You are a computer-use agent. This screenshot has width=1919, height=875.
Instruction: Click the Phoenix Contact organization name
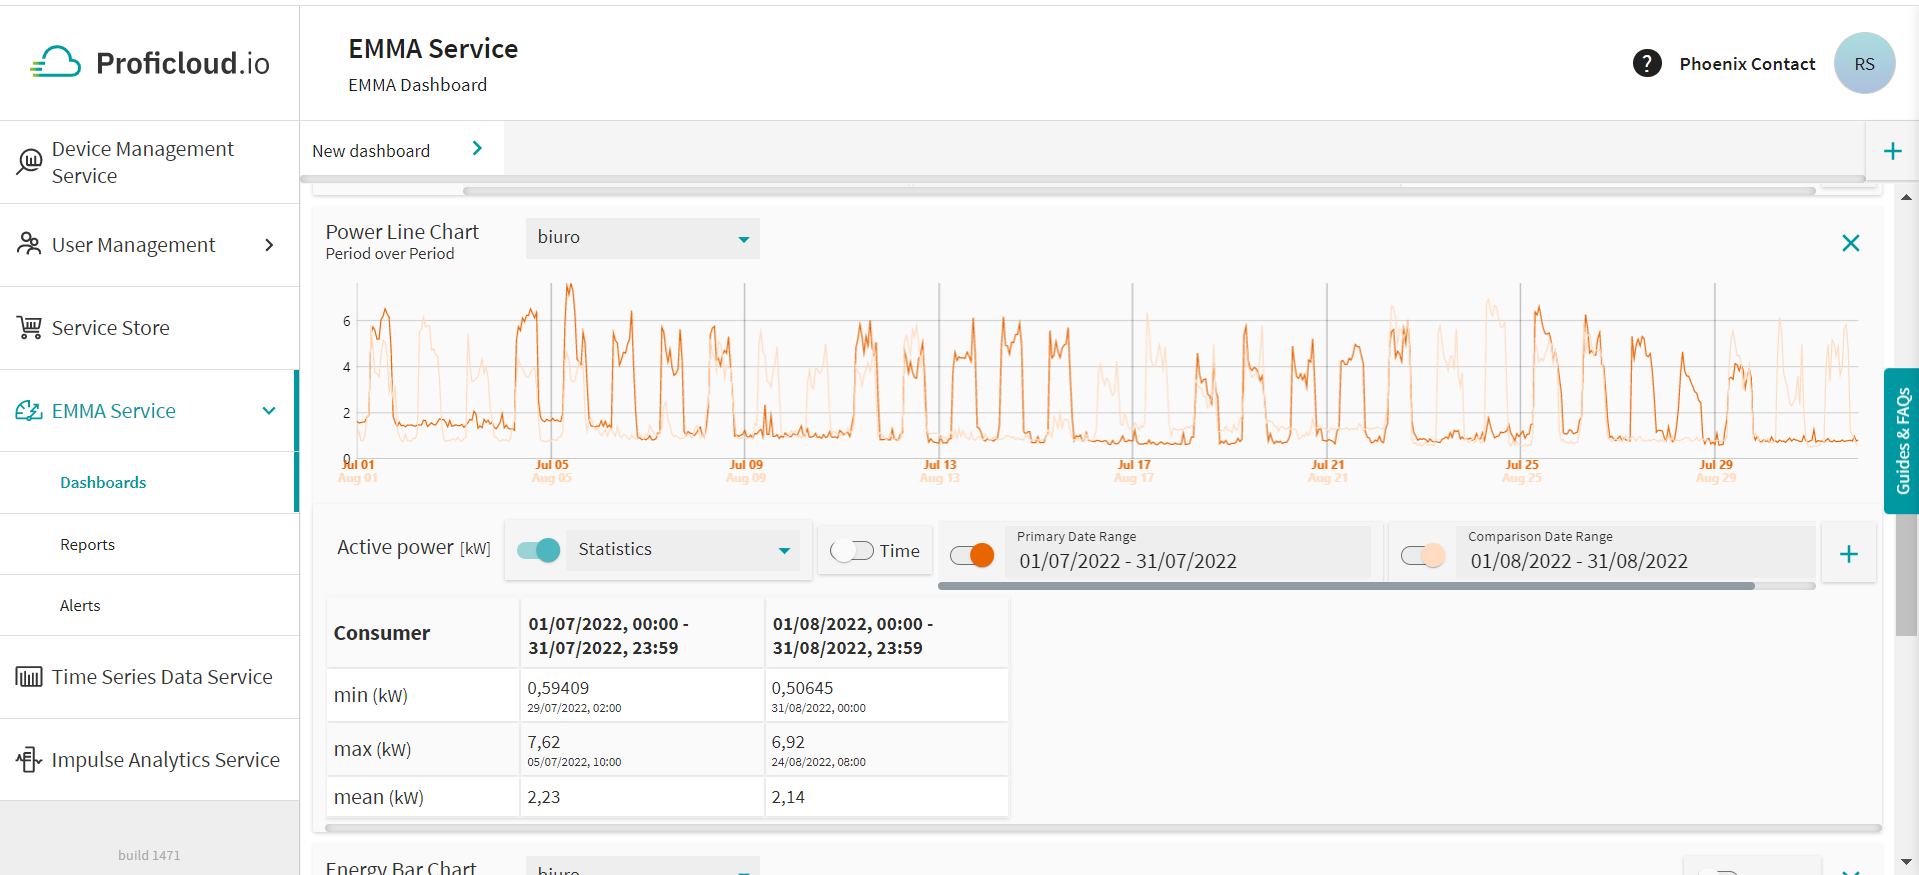click(1747, 64)
